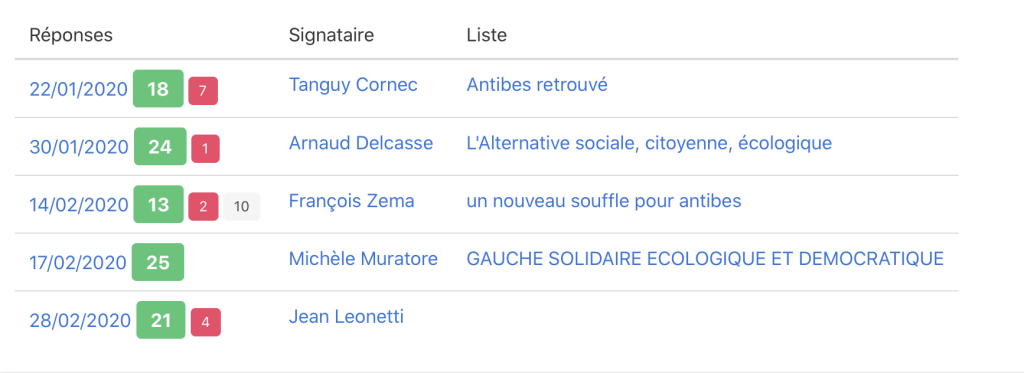This screenshot has height=373, width=1024.
Task: Click the green badge showing 25
Action: 158,262
